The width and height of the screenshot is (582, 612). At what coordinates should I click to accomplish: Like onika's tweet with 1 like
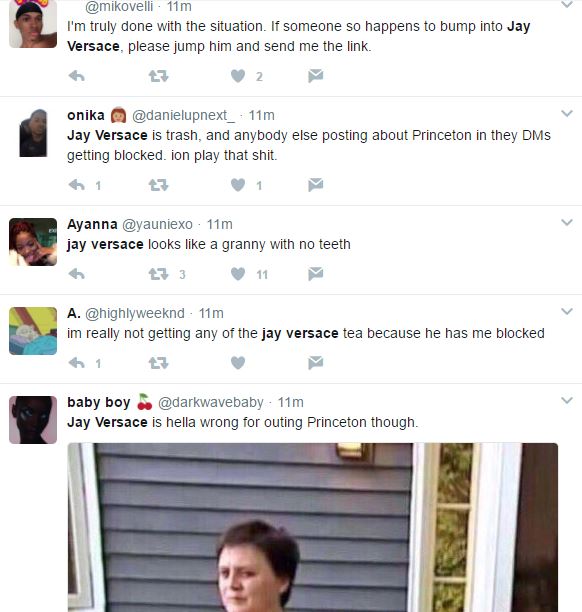point(238,185)
